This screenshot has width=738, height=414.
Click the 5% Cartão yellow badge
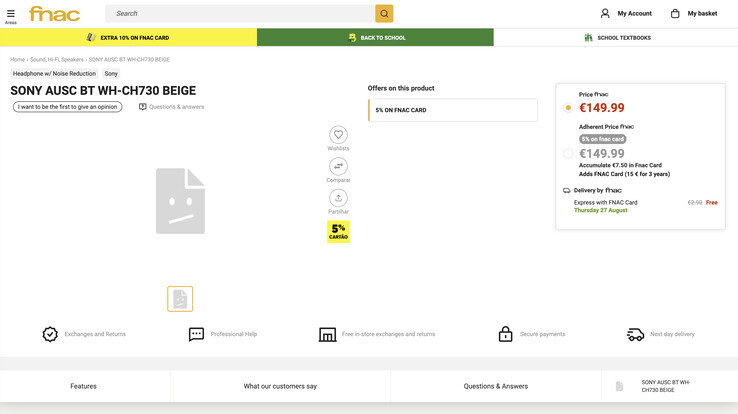[338, 231]
